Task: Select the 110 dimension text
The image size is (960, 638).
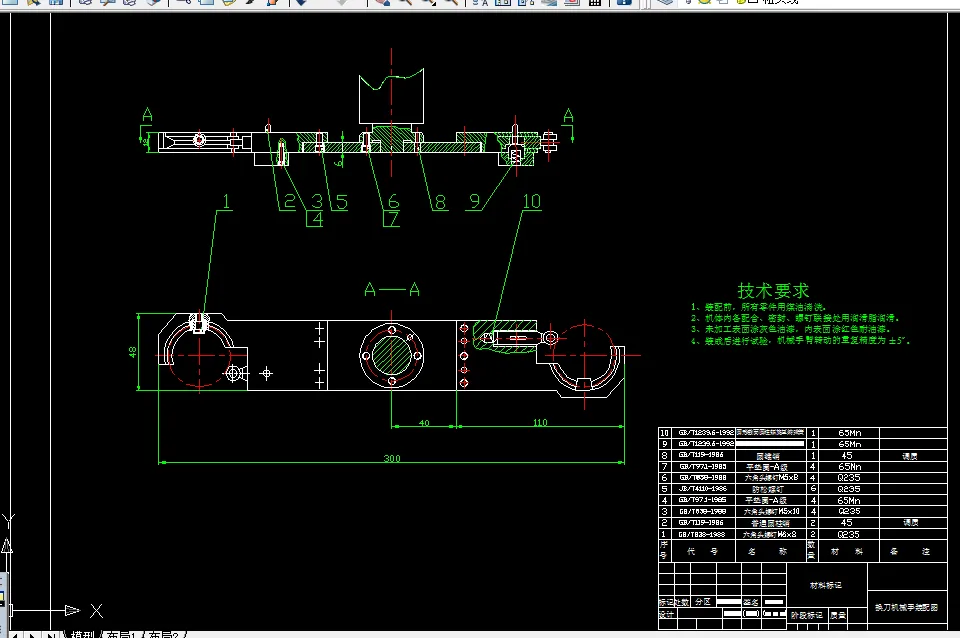Action: tap(540, 422)
